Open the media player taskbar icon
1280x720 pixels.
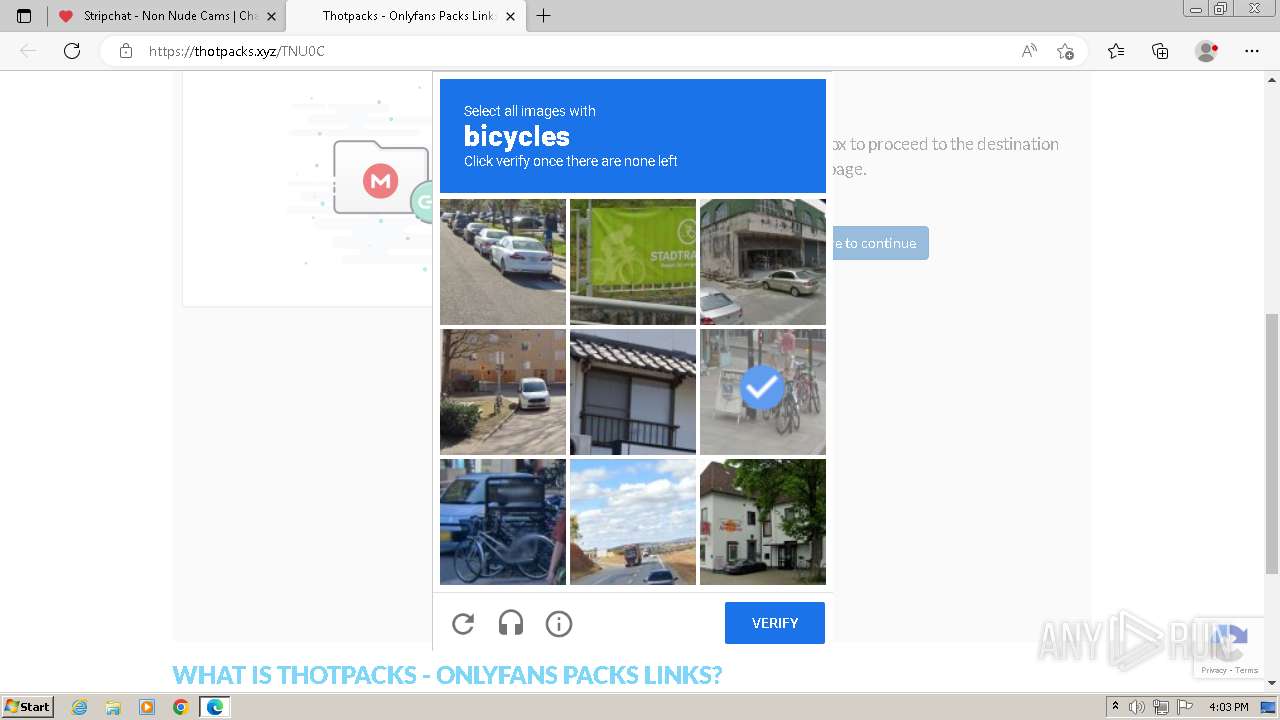(x=147, y=707)
